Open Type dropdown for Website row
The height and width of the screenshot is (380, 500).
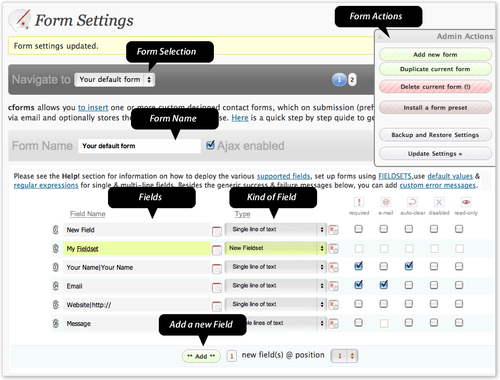276,304
